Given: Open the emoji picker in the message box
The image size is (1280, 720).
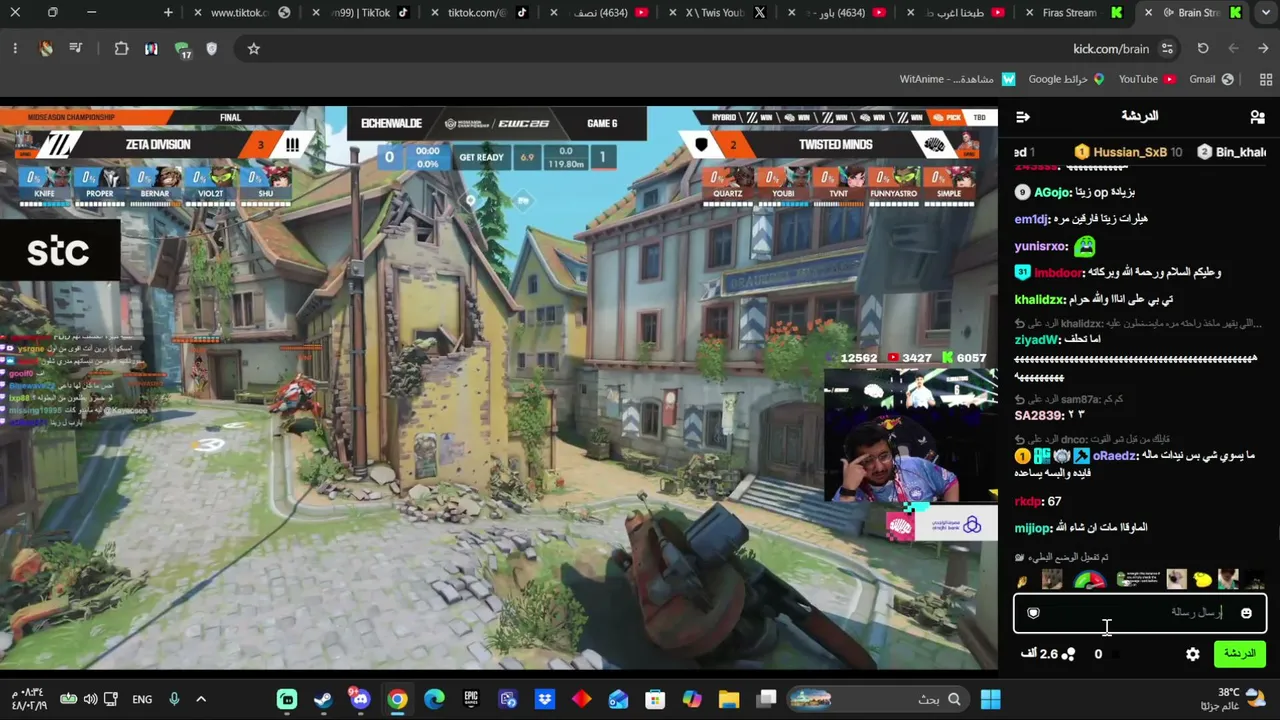Looking at the screenshot, I should 1246,613.
